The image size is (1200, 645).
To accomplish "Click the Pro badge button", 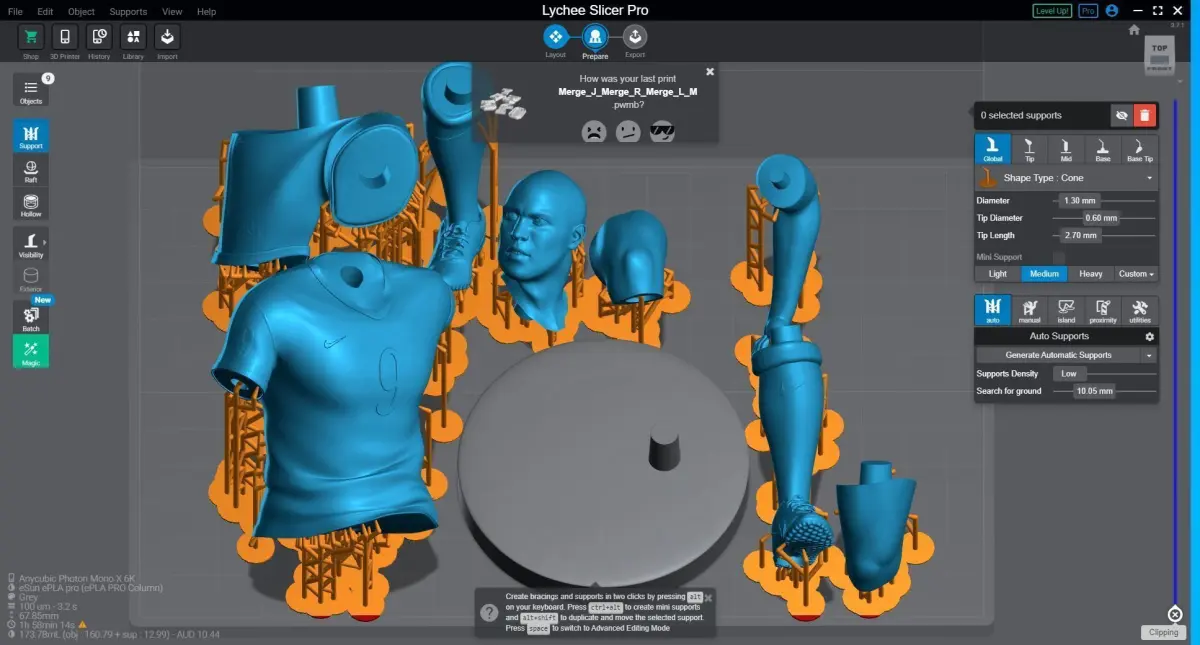I will click(x=1088, y=11).
